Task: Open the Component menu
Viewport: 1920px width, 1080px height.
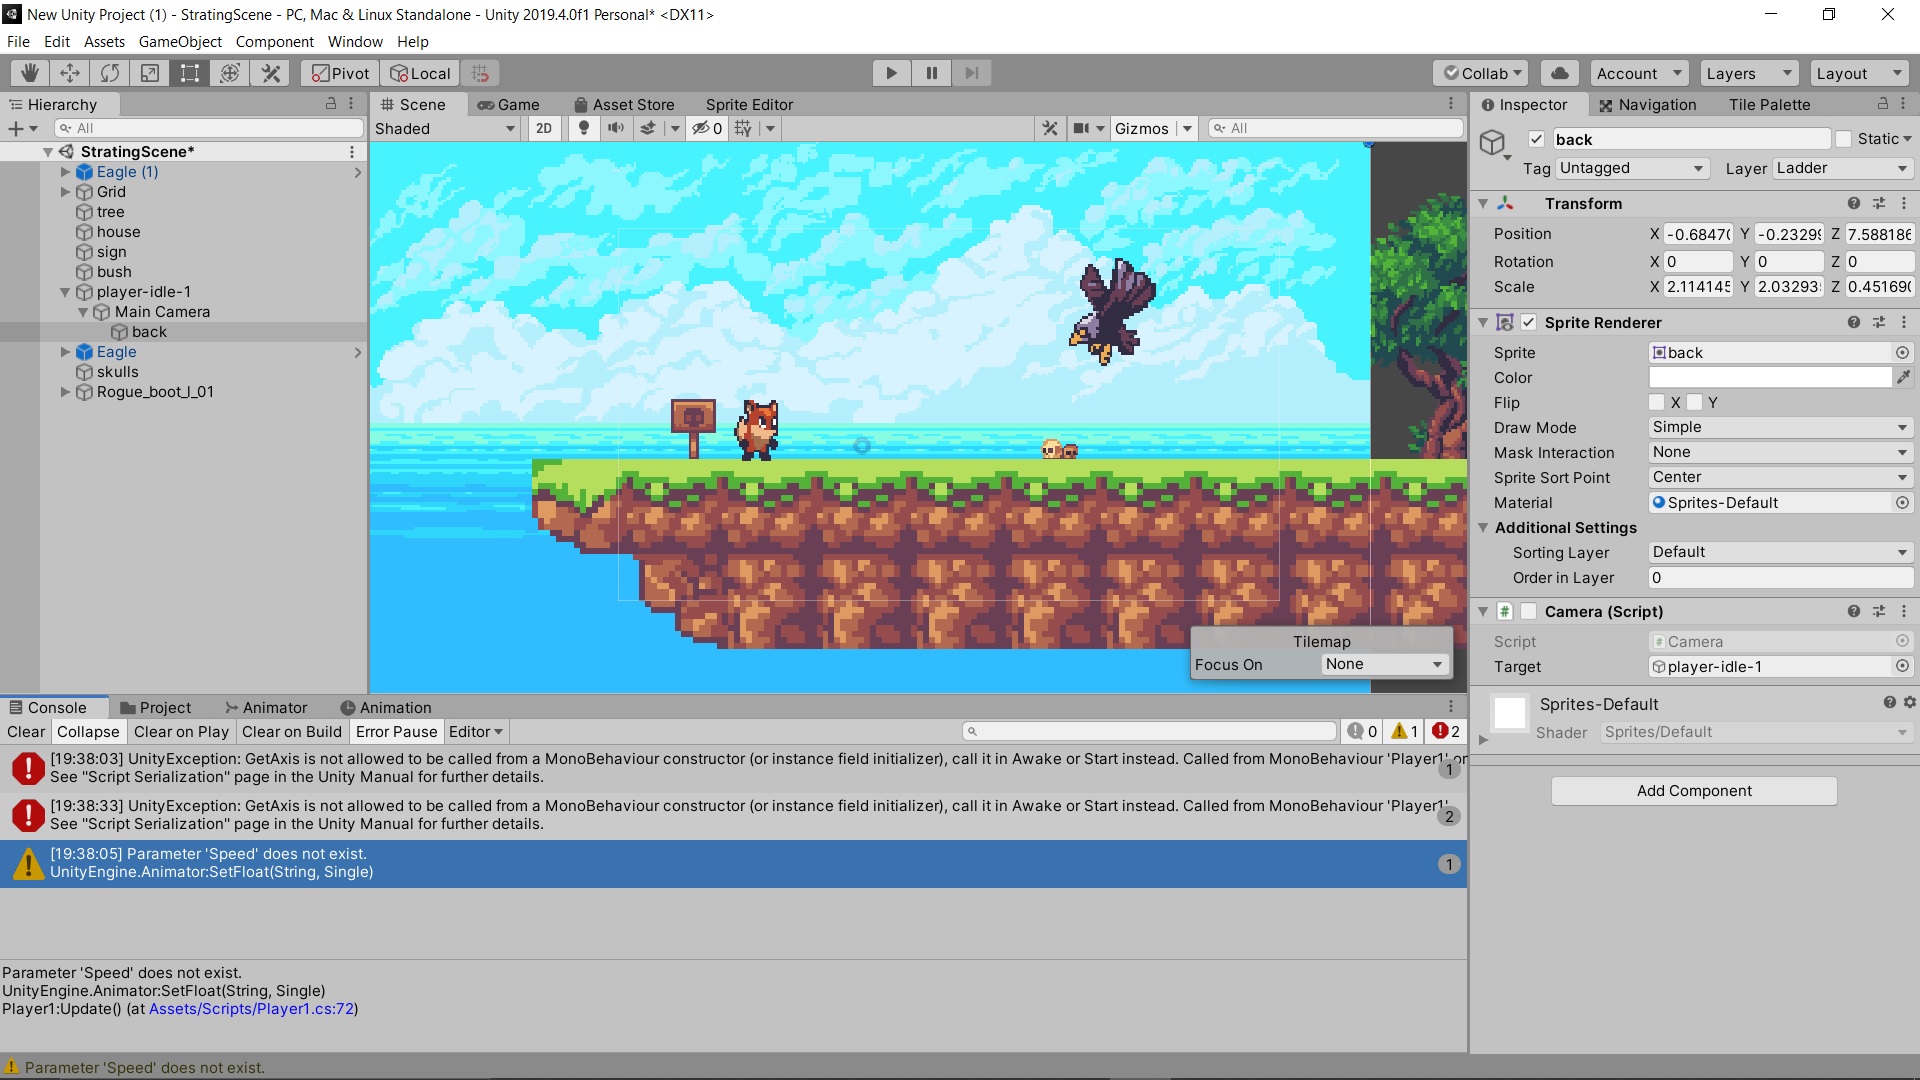Action: [x=275, y=41]
